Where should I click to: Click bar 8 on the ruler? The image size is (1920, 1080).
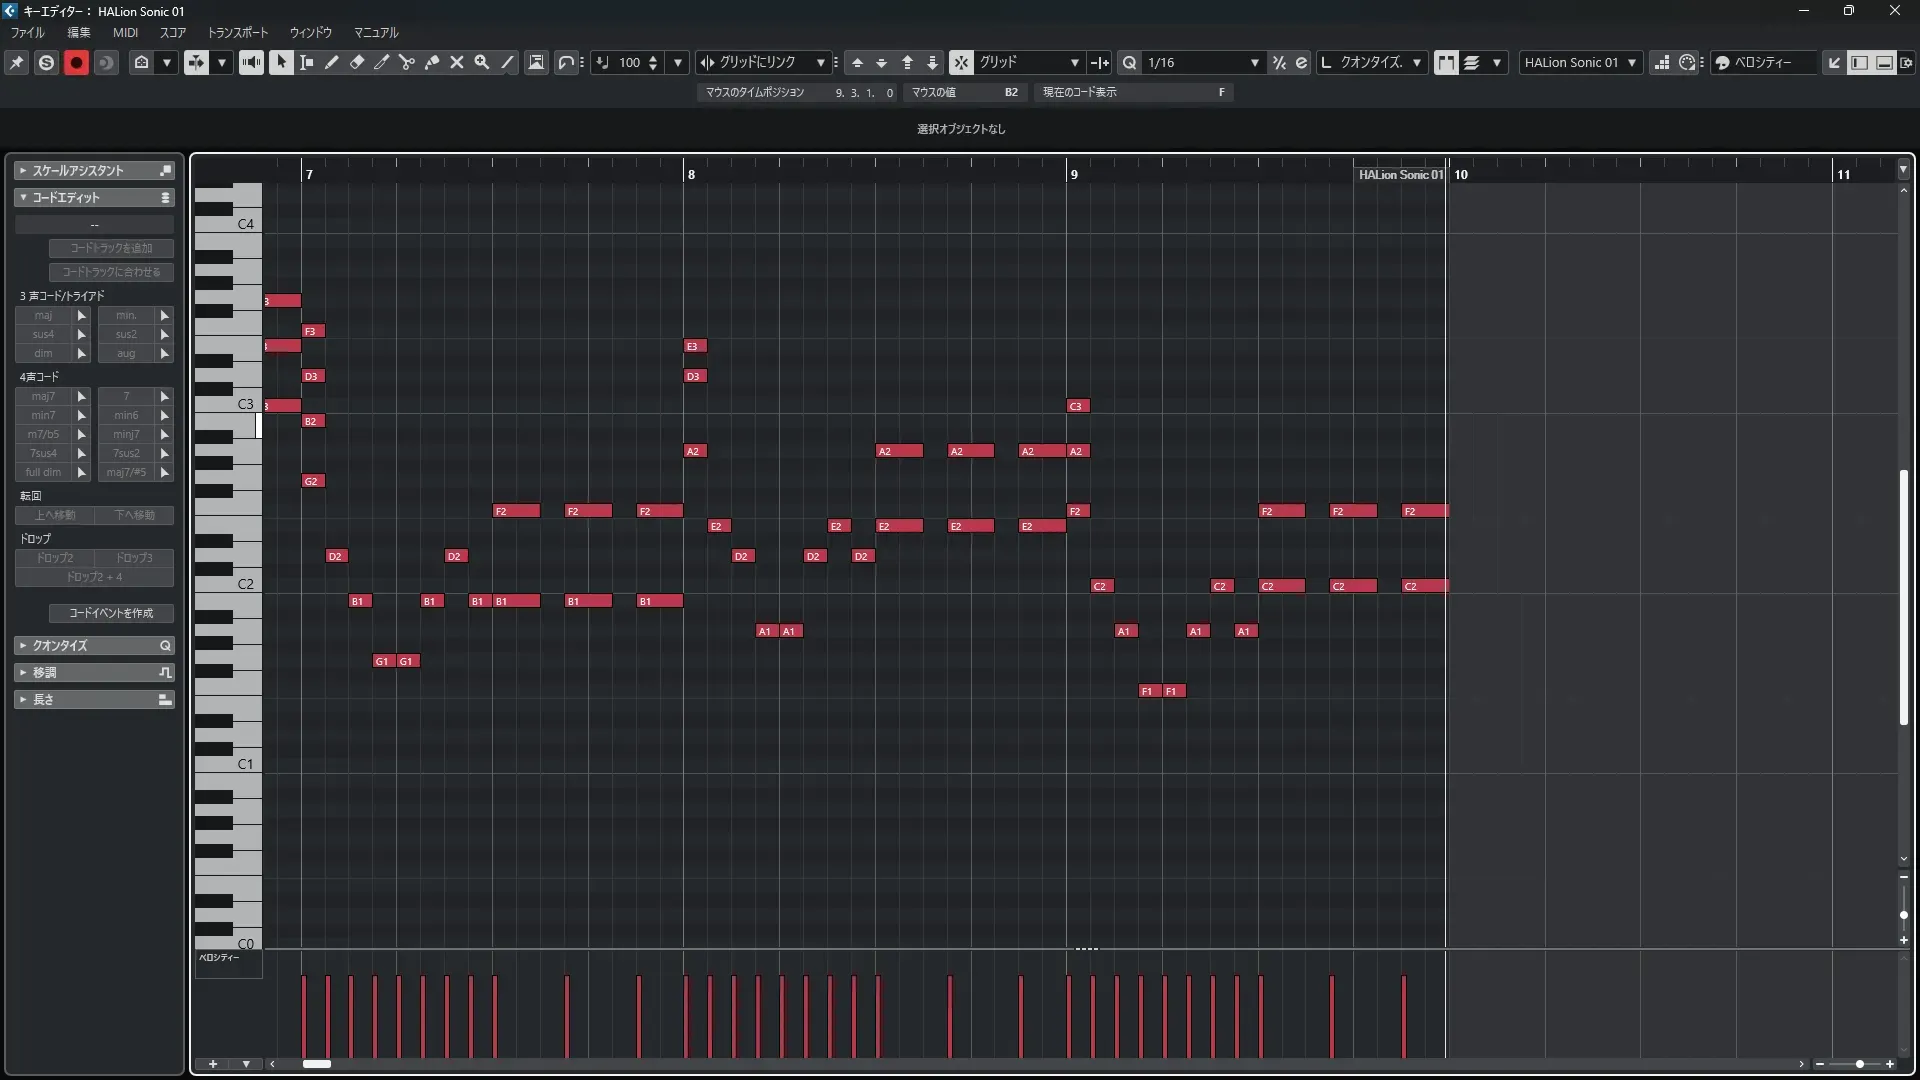[x=690, y=174]
